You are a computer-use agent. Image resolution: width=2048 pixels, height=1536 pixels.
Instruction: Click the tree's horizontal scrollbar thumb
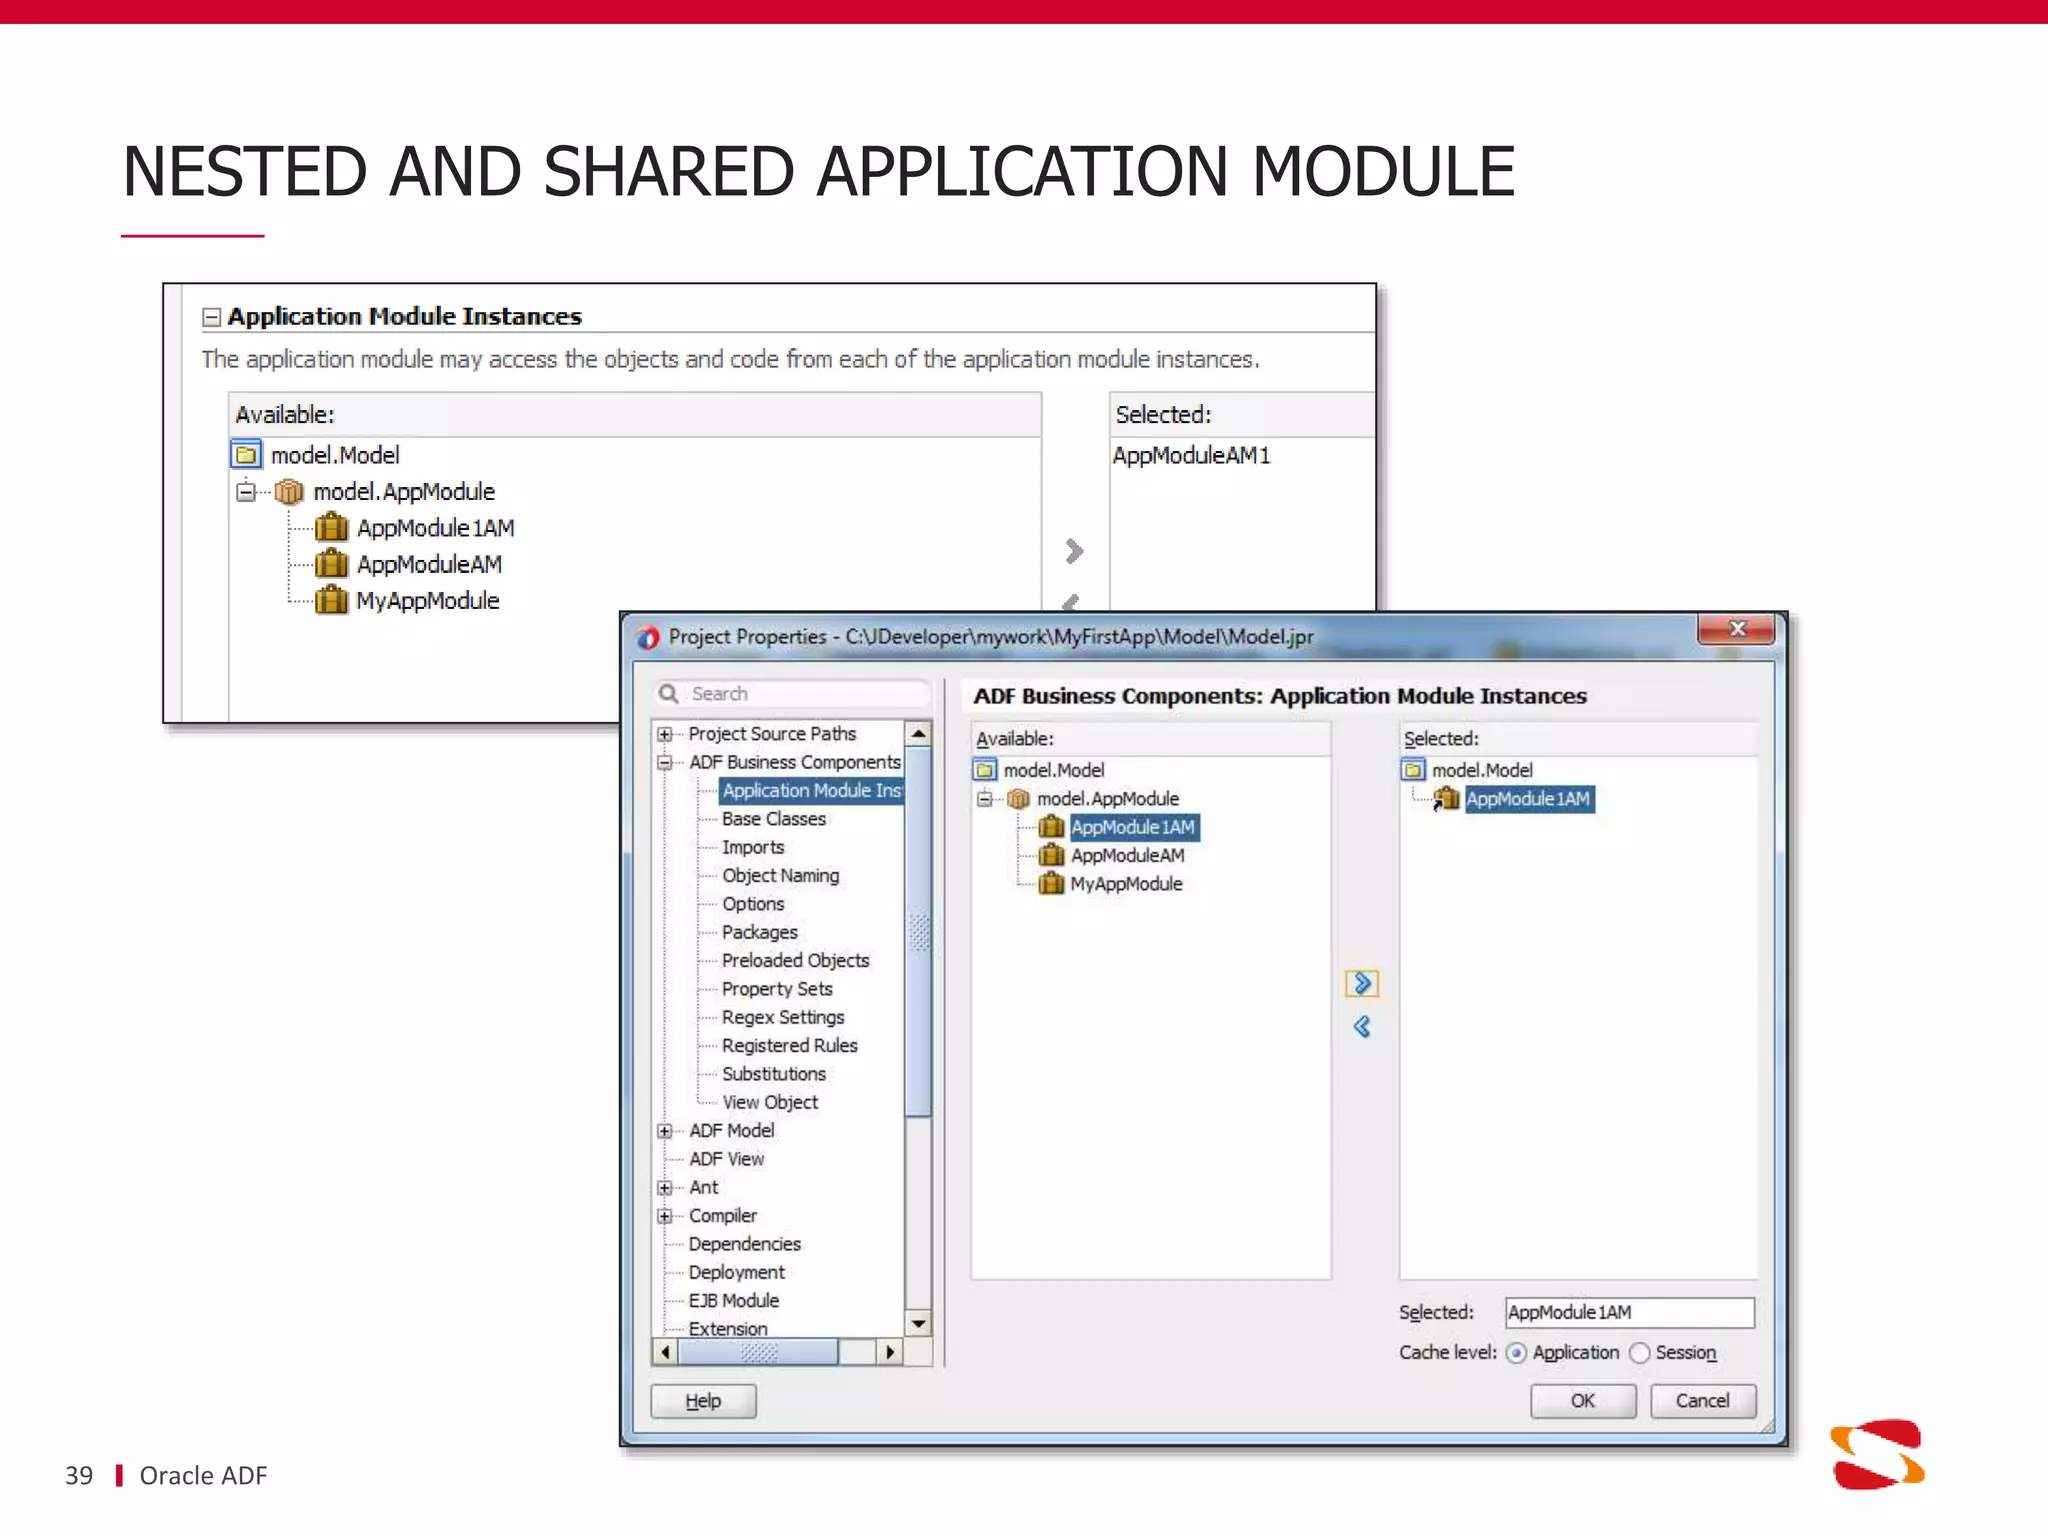[758, 1353]
